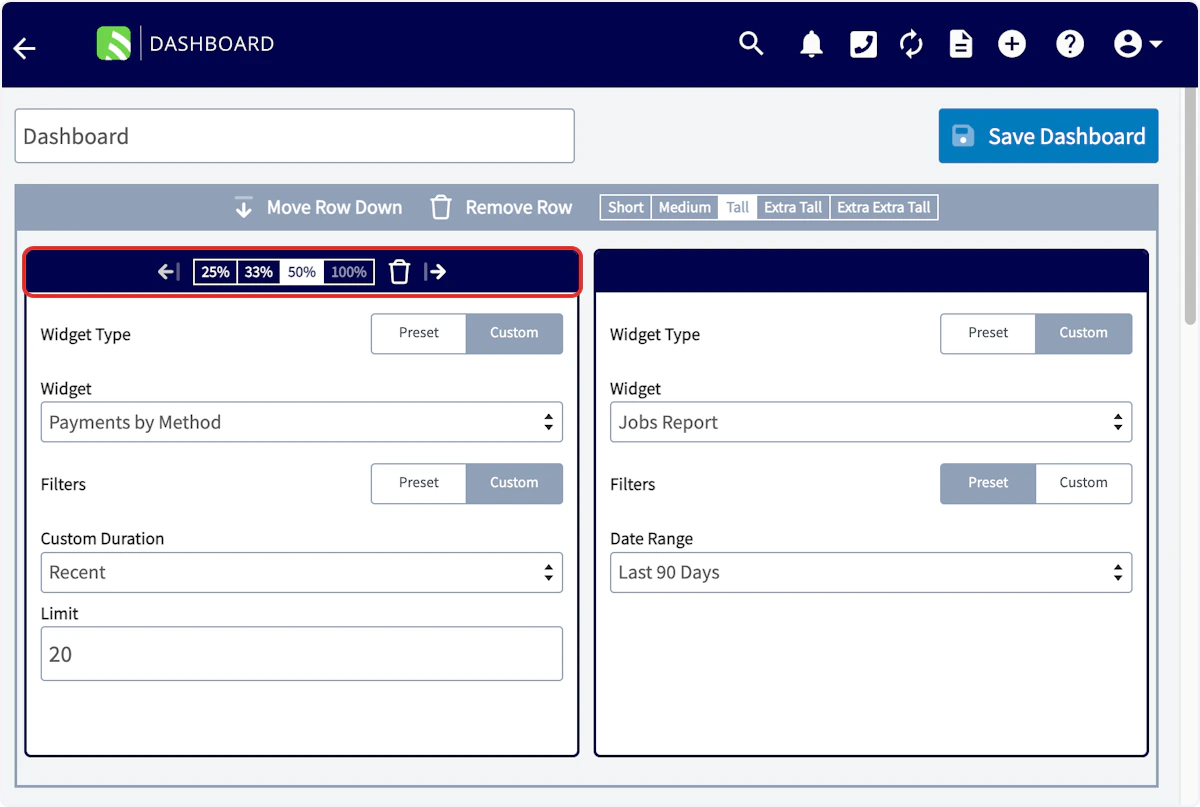
Task: Set row height to Medium
Action: coord(684,207)
